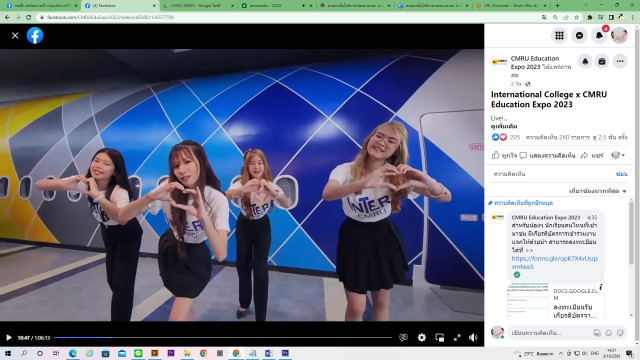Open the sticker picker in comment box
Screen dimensions: 640x360
[620, 333]
